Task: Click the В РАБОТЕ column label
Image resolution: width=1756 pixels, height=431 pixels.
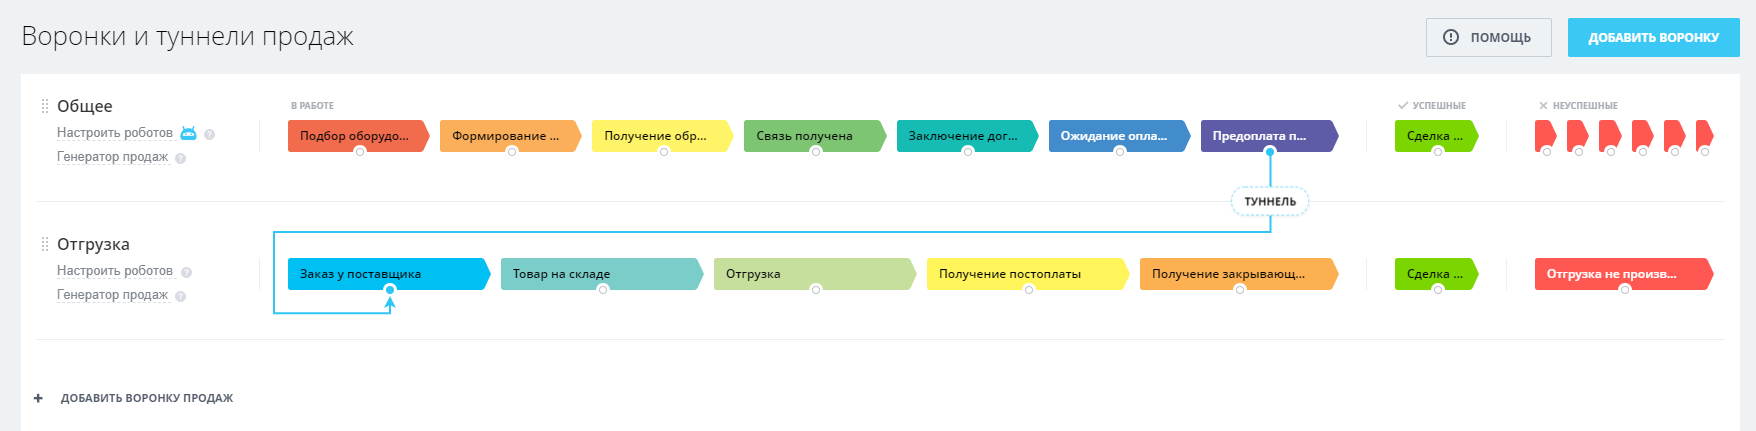Action: tap(312, 106)
